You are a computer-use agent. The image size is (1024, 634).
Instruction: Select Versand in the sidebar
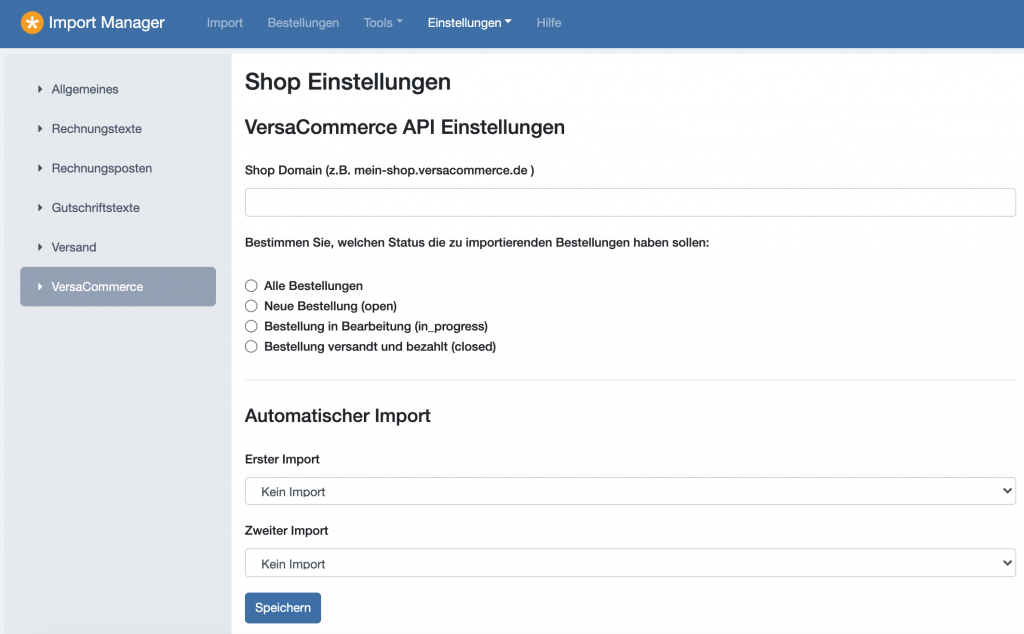pos(74,247)
